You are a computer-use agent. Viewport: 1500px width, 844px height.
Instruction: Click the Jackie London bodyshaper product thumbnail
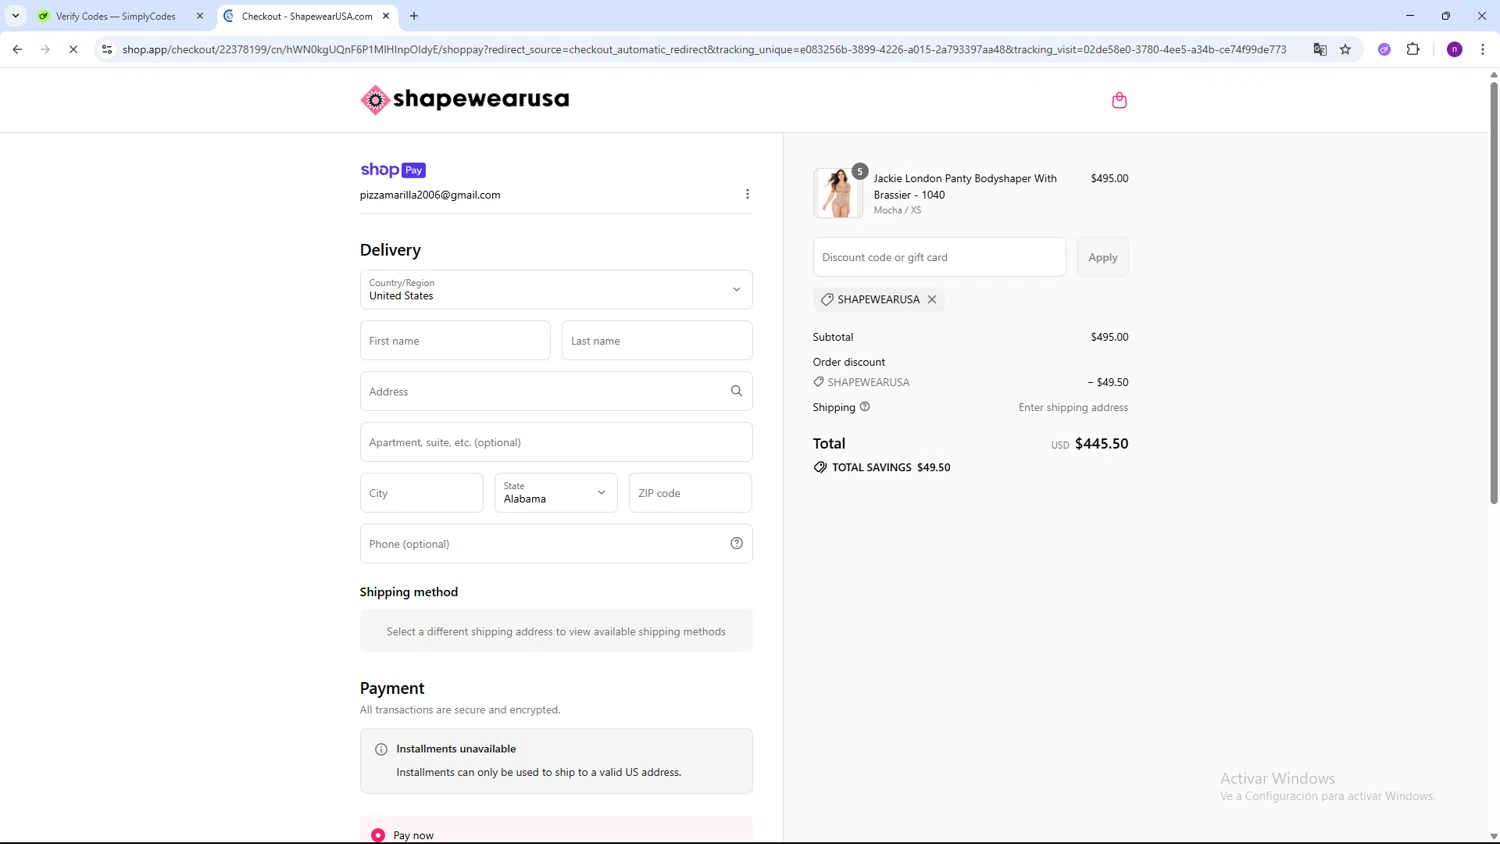(838, 193)
